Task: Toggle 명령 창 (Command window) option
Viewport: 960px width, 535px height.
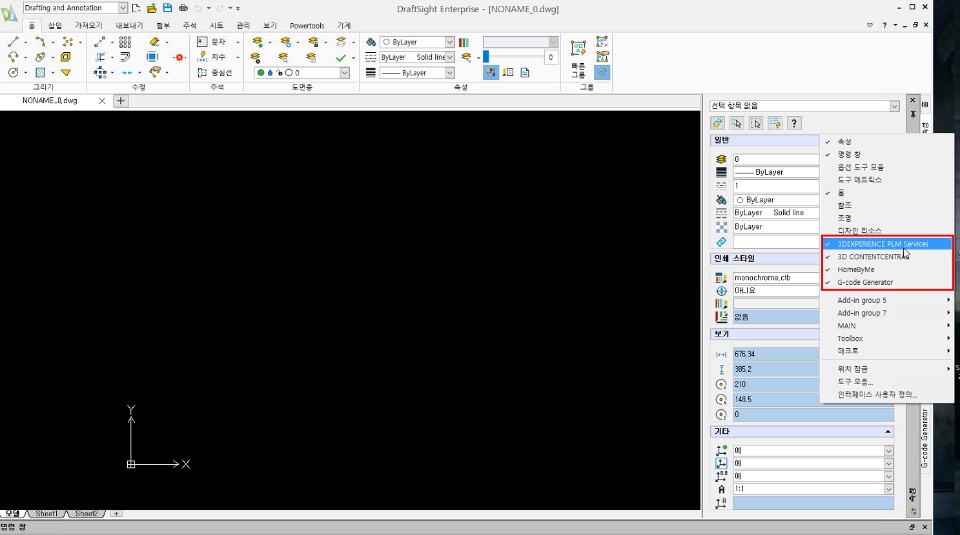Action: tap(887, 154)
